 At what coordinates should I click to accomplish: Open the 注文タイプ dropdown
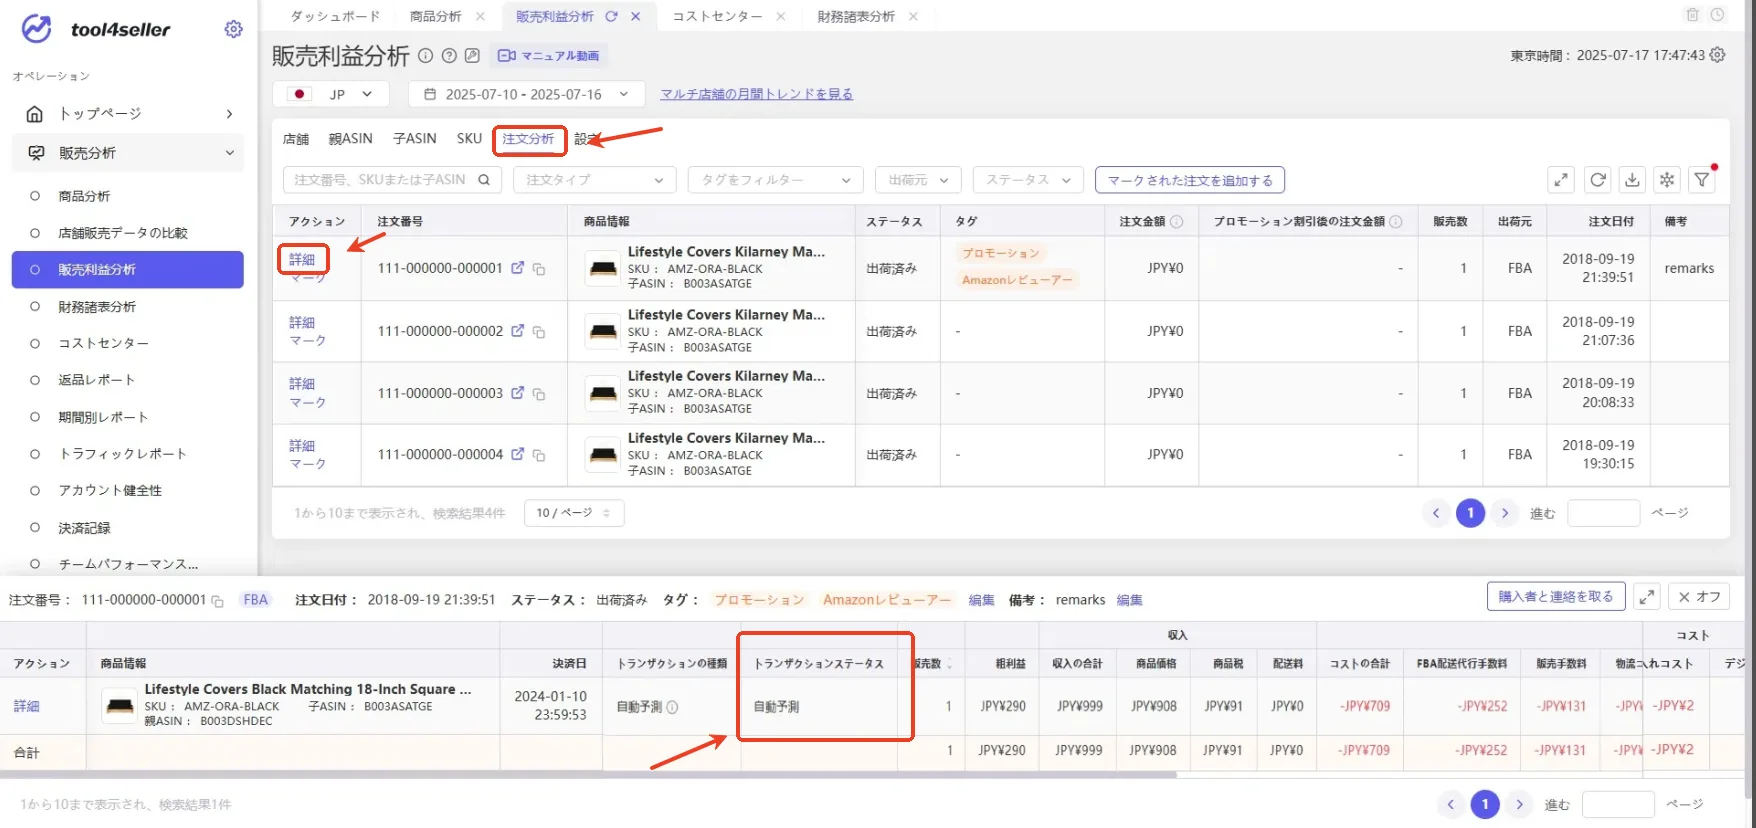(x=594, y=180)
